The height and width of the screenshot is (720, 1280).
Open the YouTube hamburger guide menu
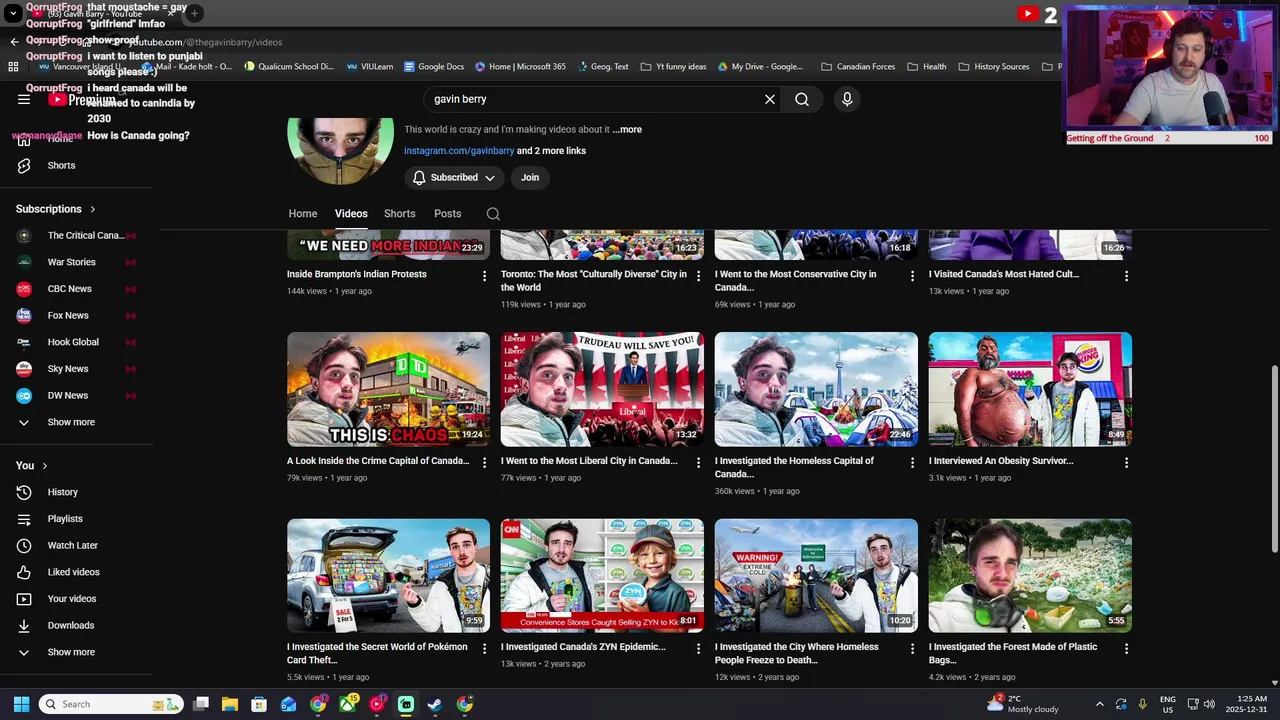coord(24,100)
